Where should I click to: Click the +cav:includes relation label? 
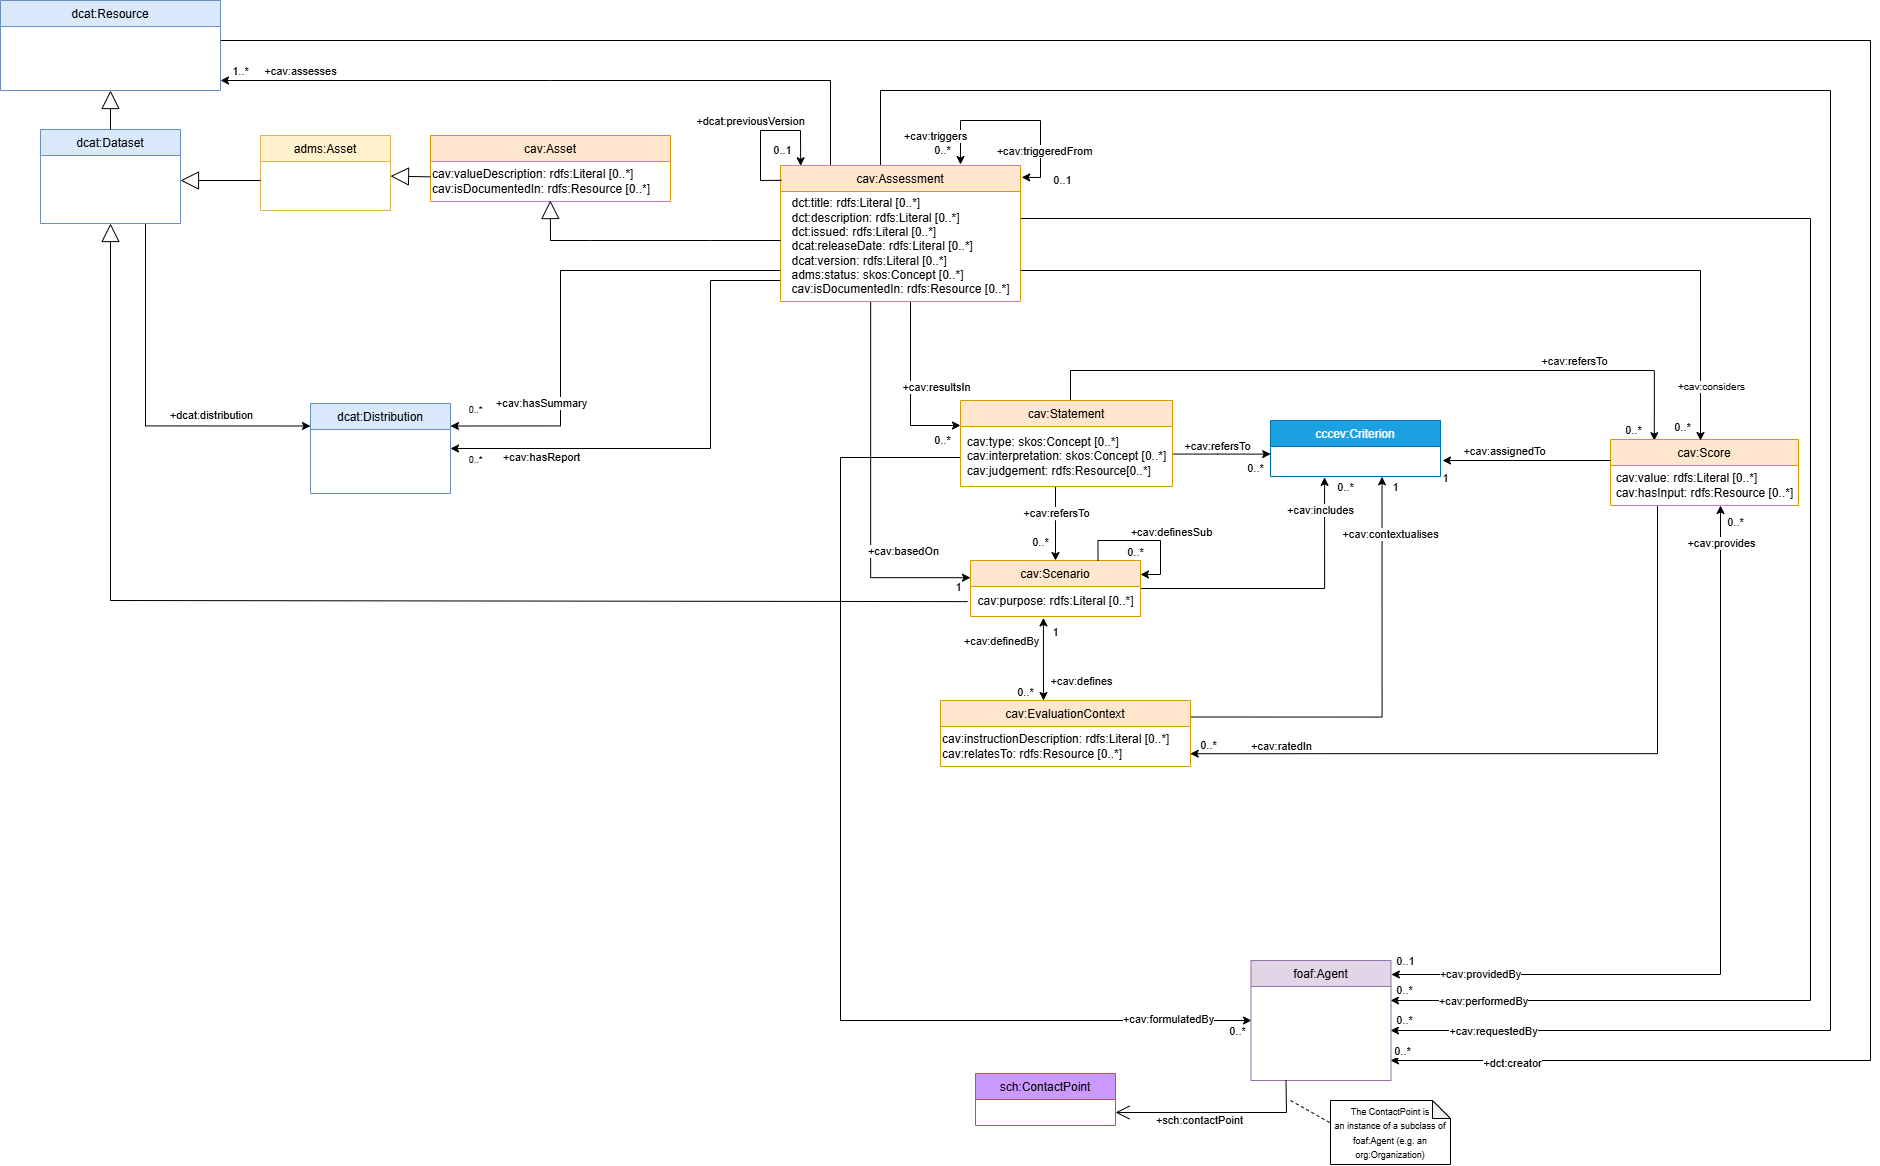[1320, 511]
